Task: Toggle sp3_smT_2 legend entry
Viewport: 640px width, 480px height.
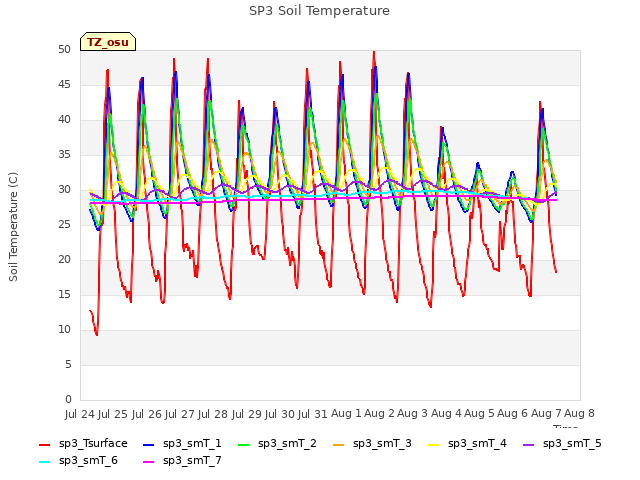Action: pos(278,444)
